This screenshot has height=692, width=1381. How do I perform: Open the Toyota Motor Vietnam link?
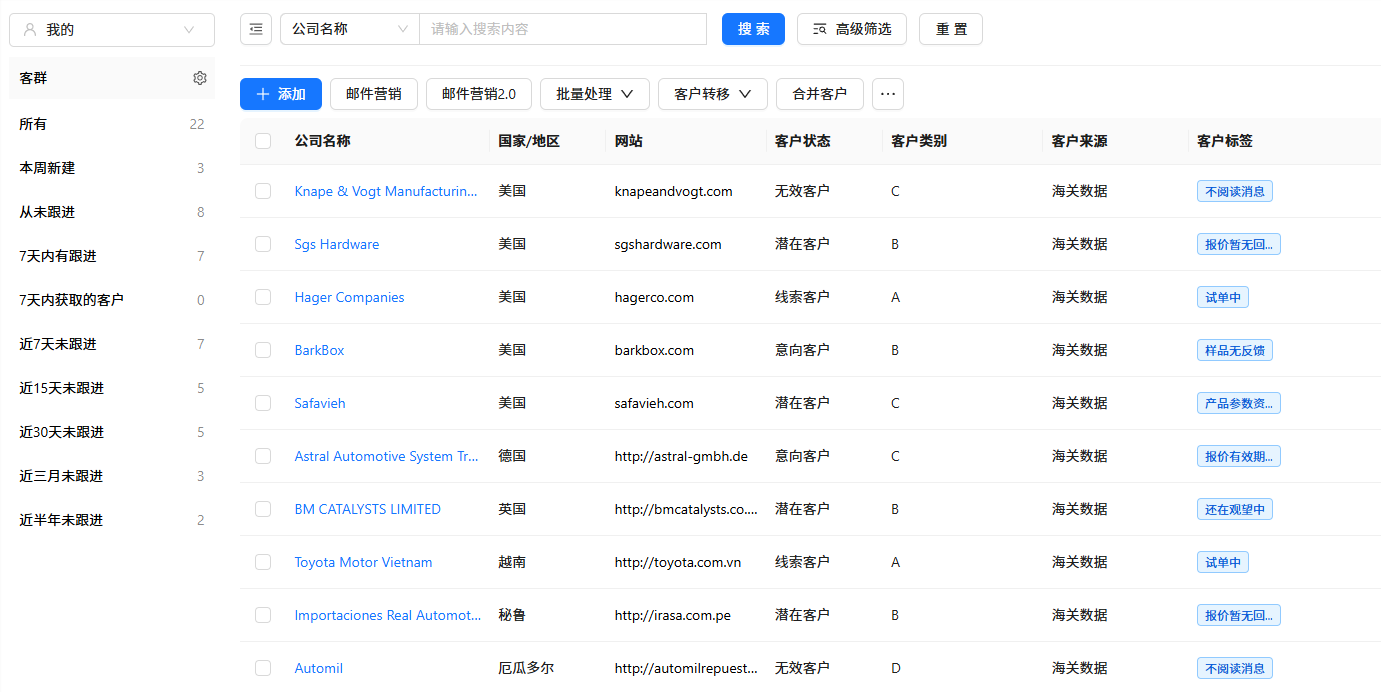pyautogui.click(x=363, y=562)
